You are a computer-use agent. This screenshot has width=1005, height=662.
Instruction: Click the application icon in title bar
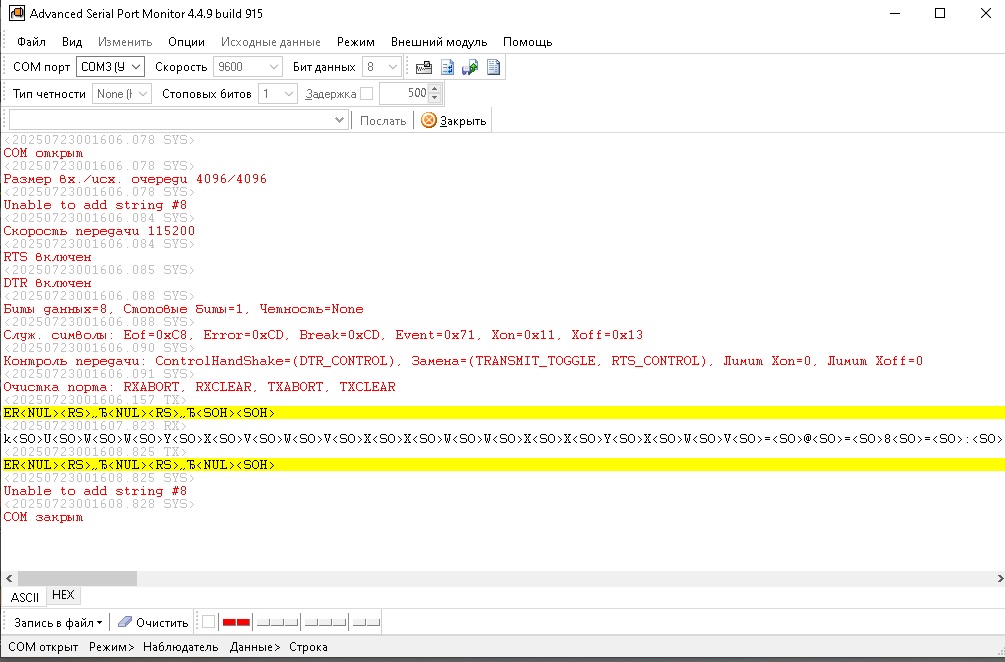(x=16, y=14)
